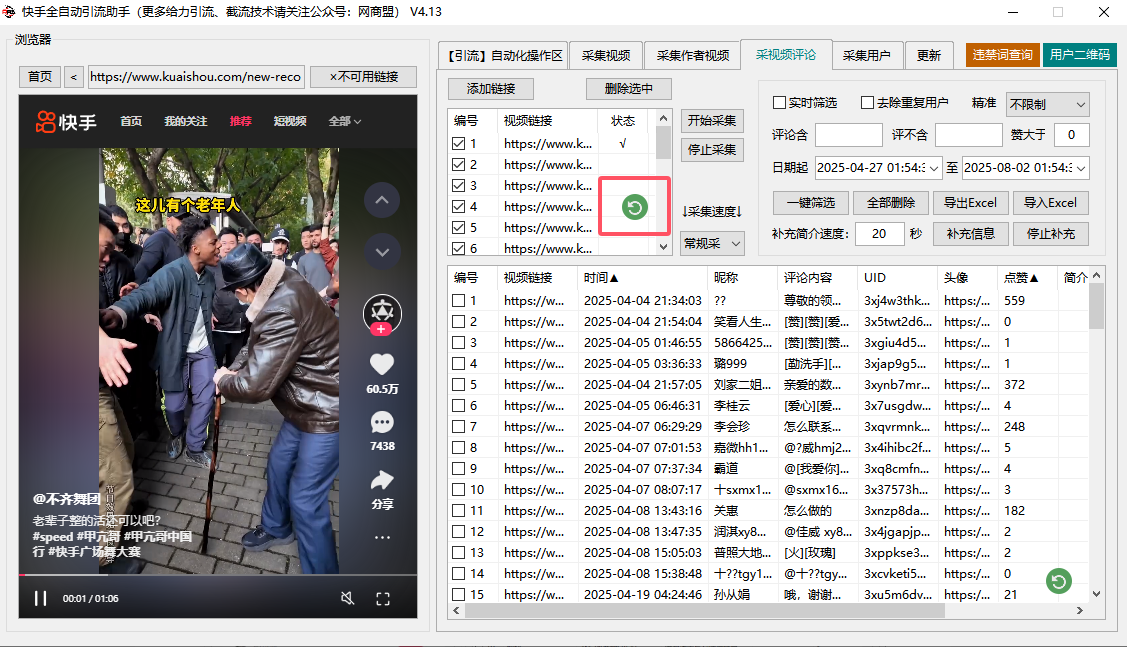
Task: Click the 违禁词查询 button
Action: 1002,55
